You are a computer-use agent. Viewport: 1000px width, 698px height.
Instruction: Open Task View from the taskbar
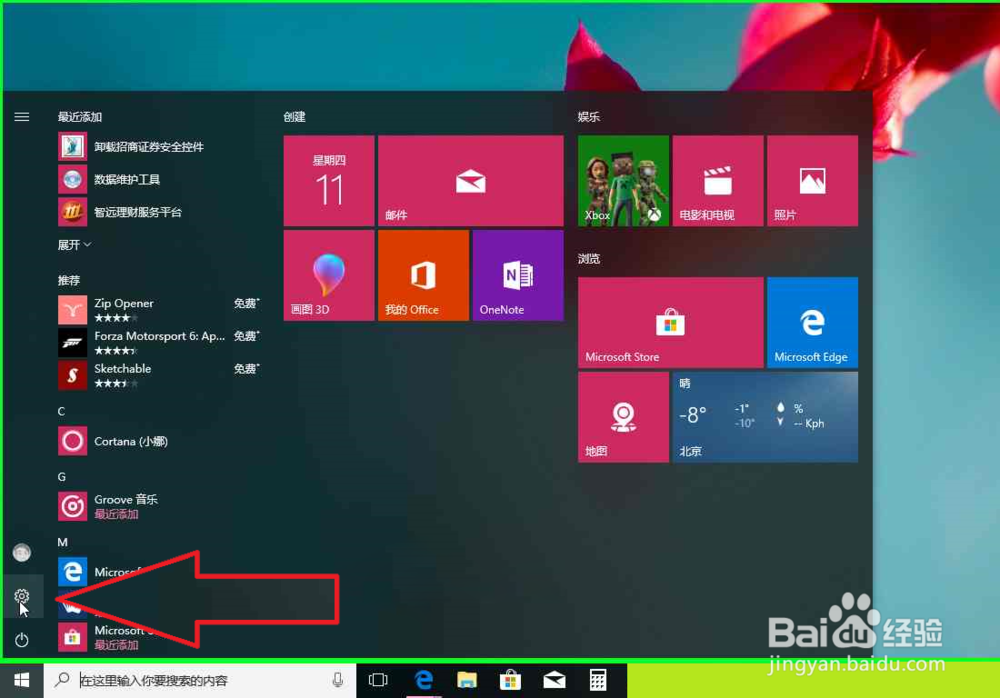pyautogui.click(x=377, y=679)
